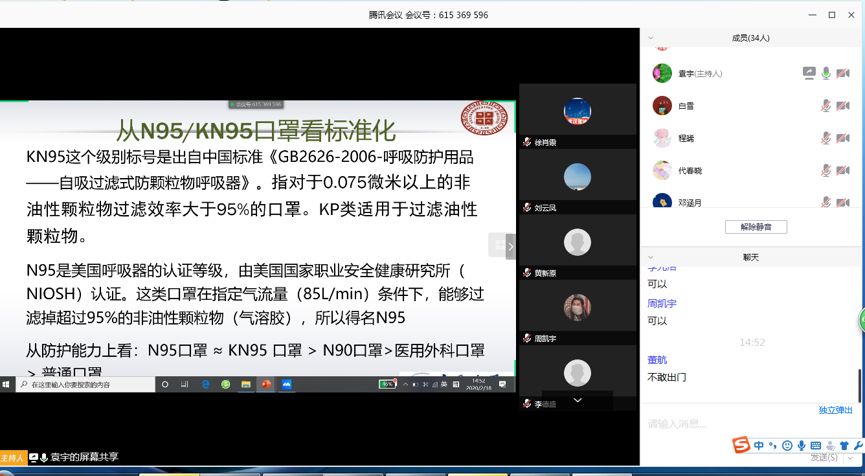
Task: Click the host's green microphone icon
Action: (x=826, y=73)
